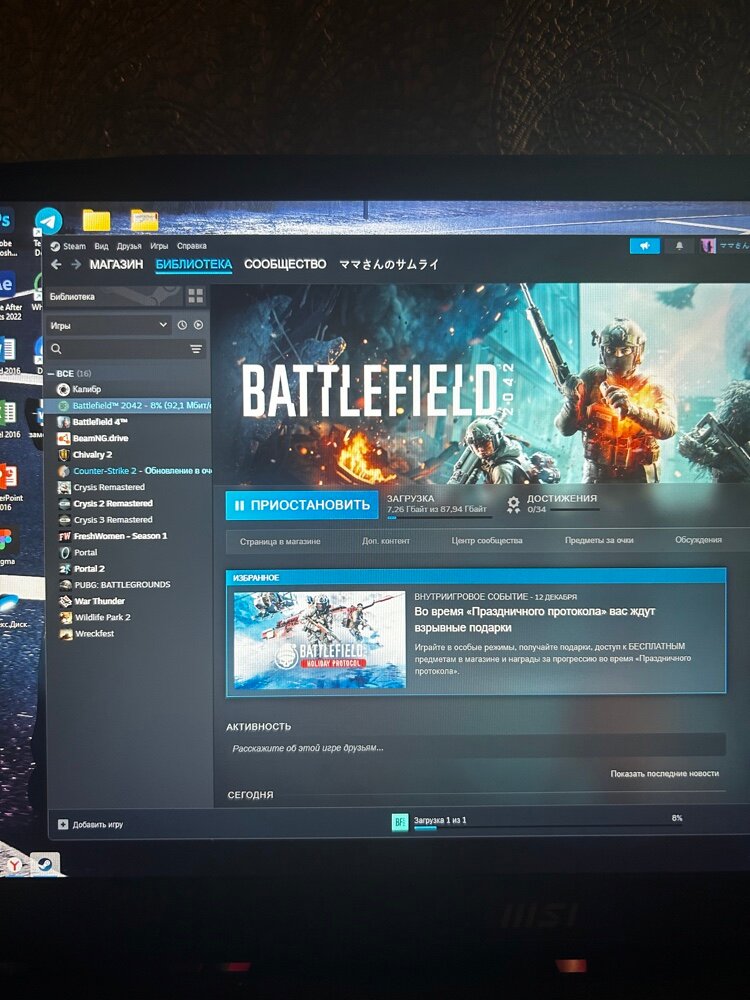Open the first yellow folder on desktop
Viewport: 750px width, 1000px height.
coord(96,220)
